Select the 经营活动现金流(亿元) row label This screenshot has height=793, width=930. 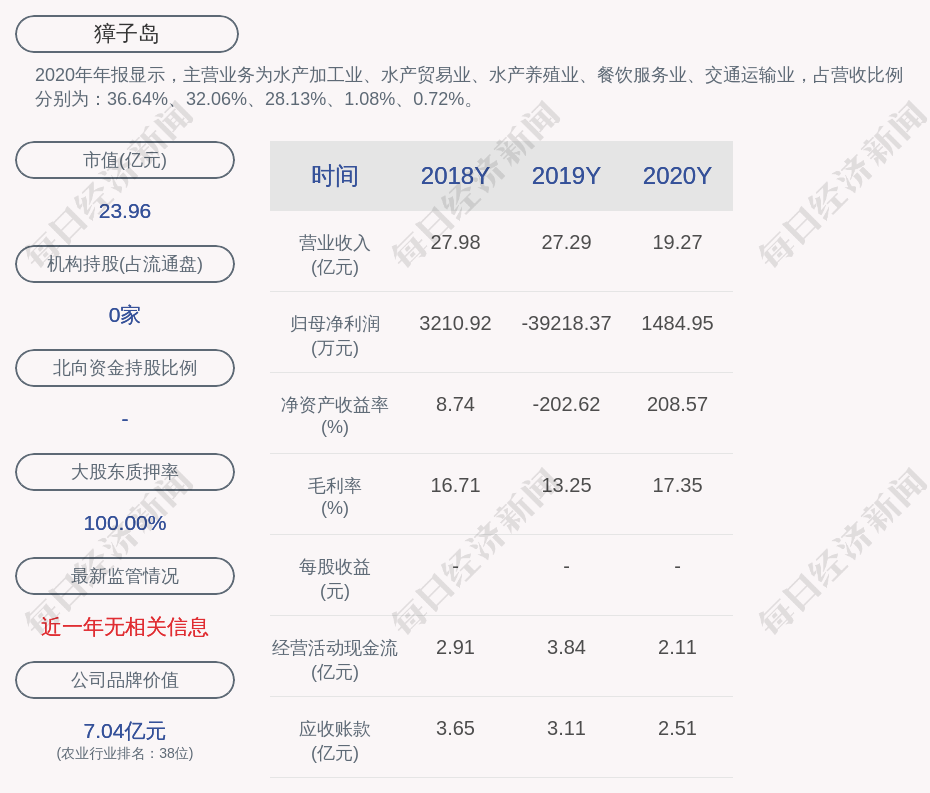pos(335,659)
